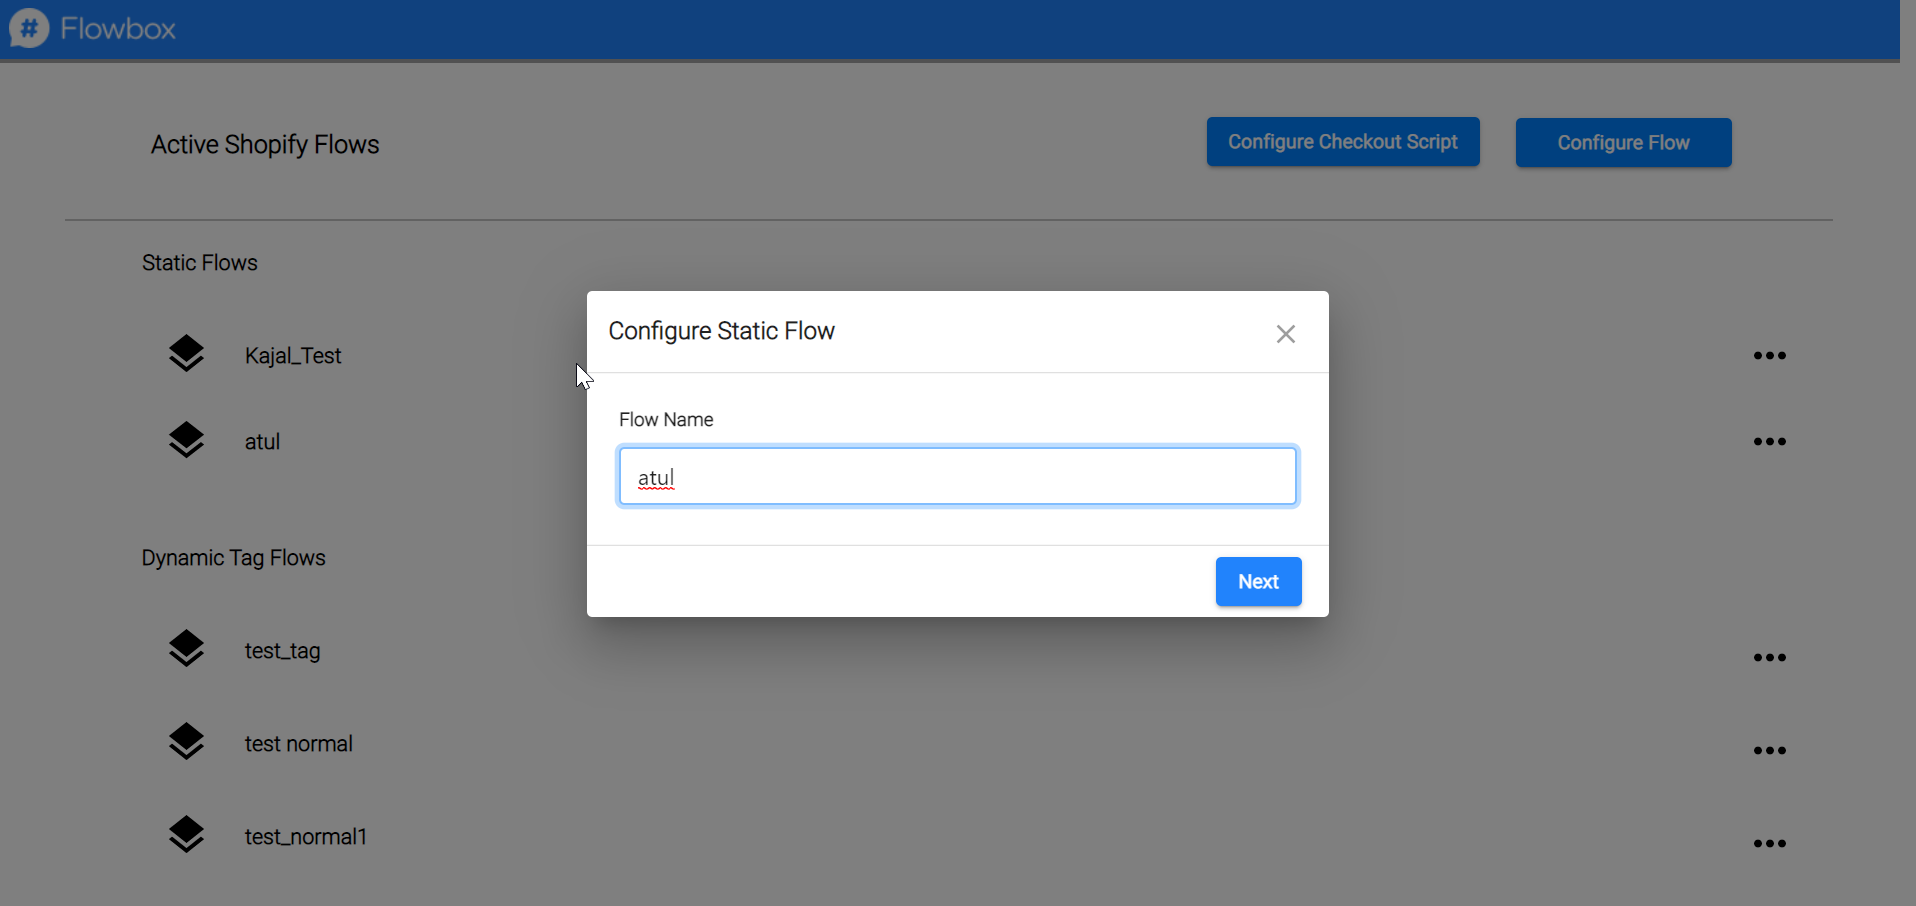Close the Configure Static Flow dialog

coord(1285,334)
